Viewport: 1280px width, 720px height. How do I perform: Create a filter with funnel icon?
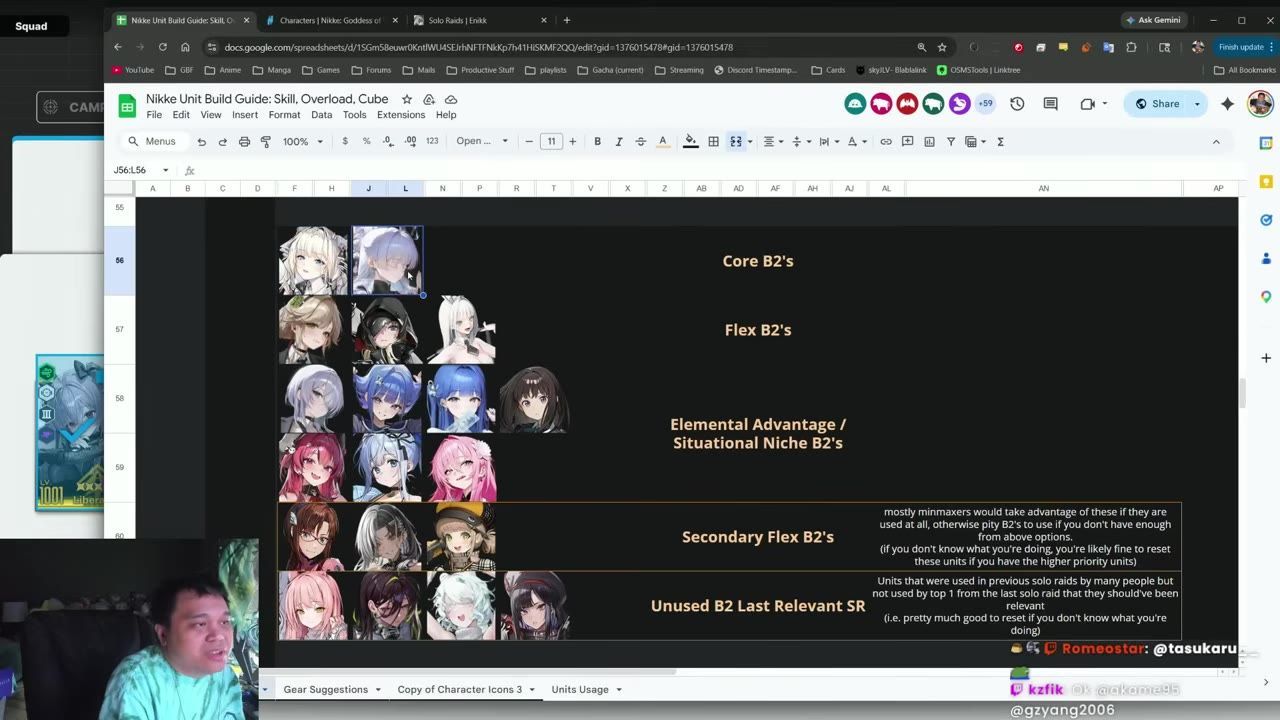(x=951, y=142)
